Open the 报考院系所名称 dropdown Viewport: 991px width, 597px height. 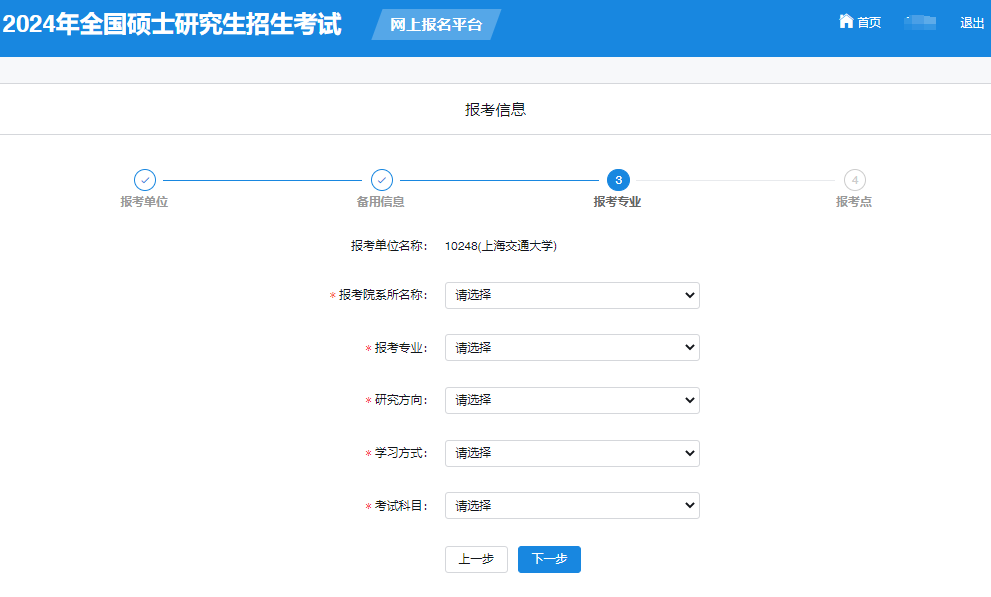point(572,295)
